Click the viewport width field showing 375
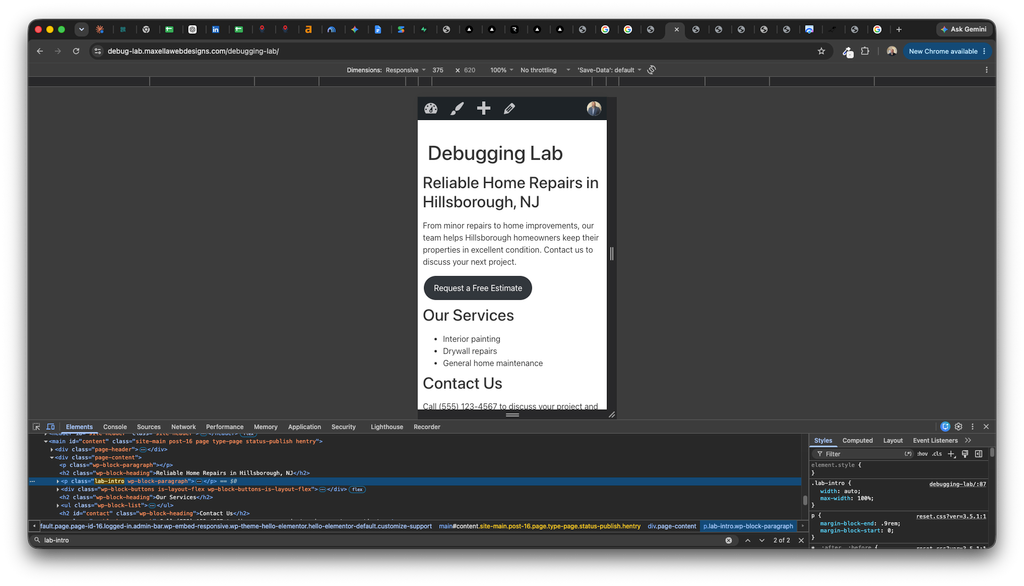Image resolution: width=1024 pixels, height=586 pixels. 438,70
